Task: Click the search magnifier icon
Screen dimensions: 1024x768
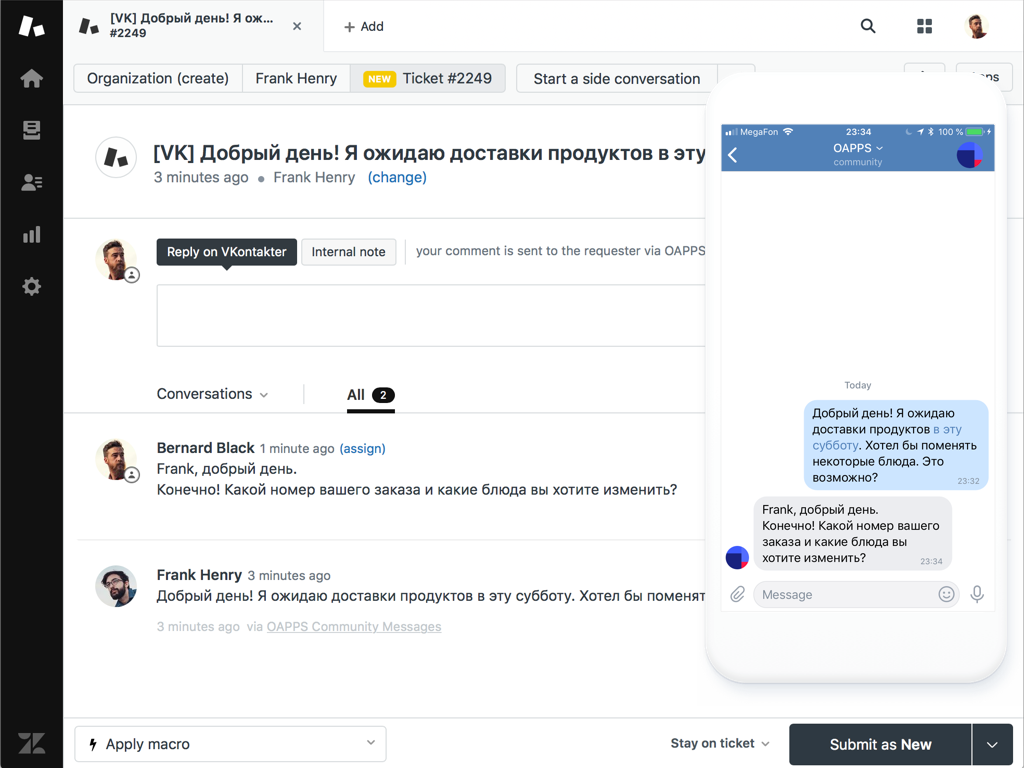Action: click(x=868, y=27)
